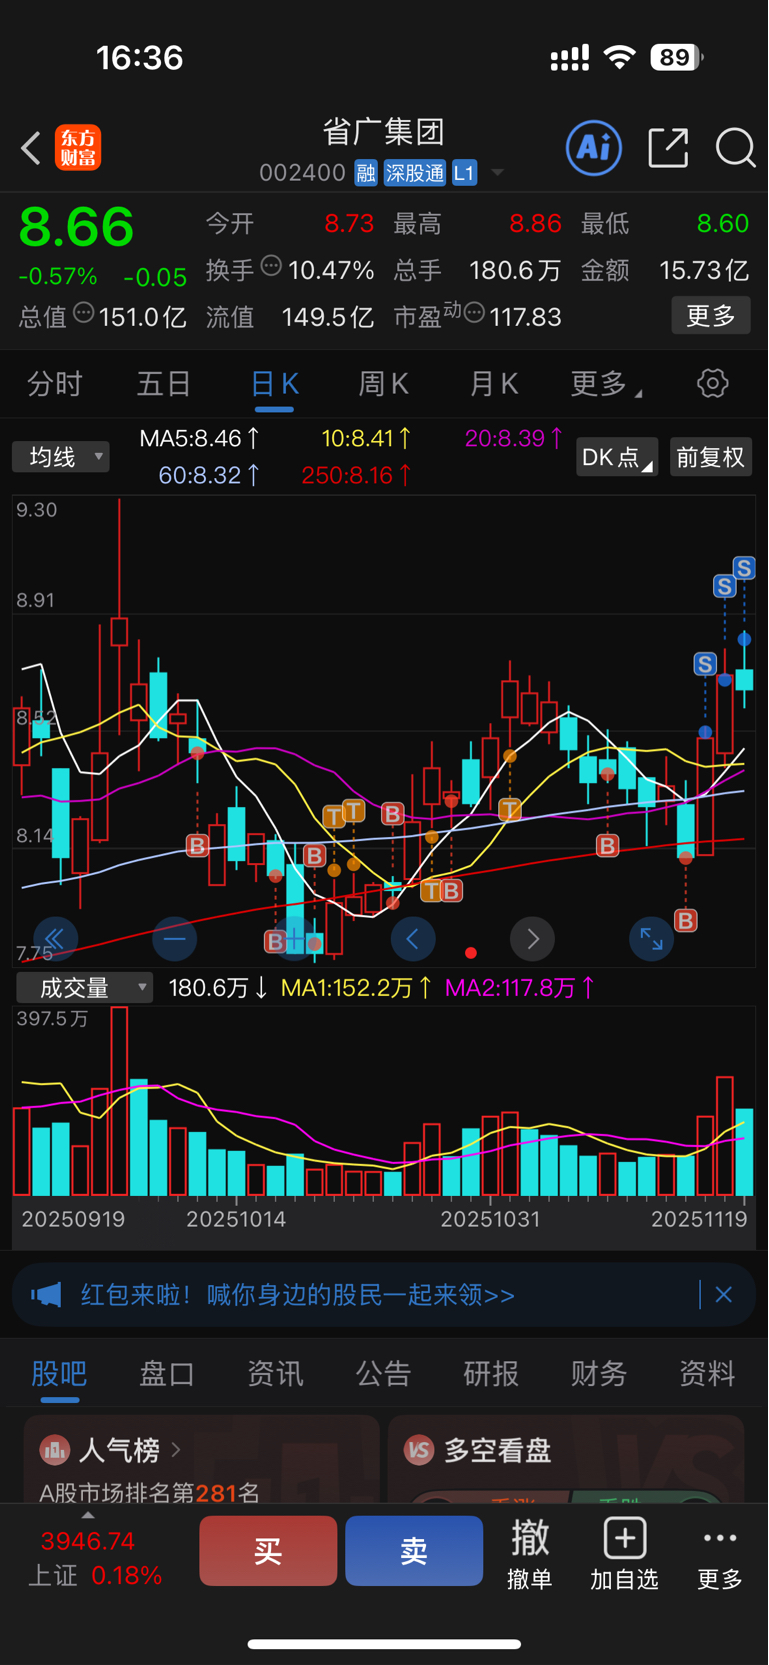
Task: Toggle 前复权 adjustment mode
Action: coord(710,457)
